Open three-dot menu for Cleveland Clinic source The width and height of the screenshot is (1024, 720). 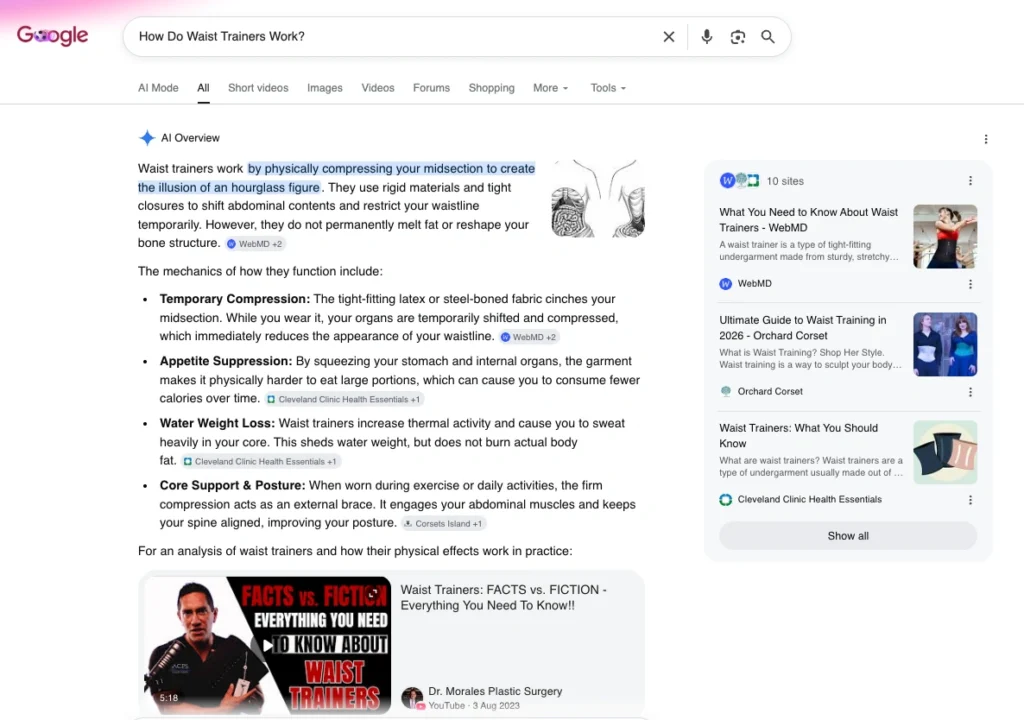970,500
